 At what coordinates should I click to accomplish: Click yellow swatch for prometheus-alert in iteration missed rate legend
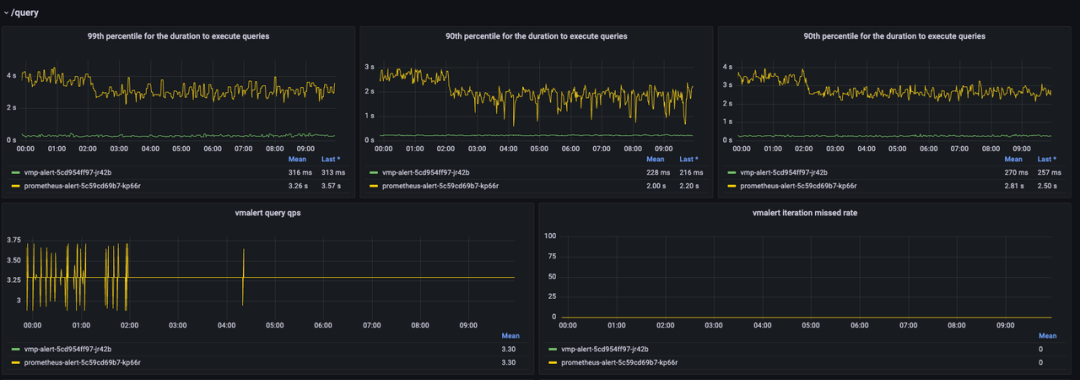[x=553, y=362]
